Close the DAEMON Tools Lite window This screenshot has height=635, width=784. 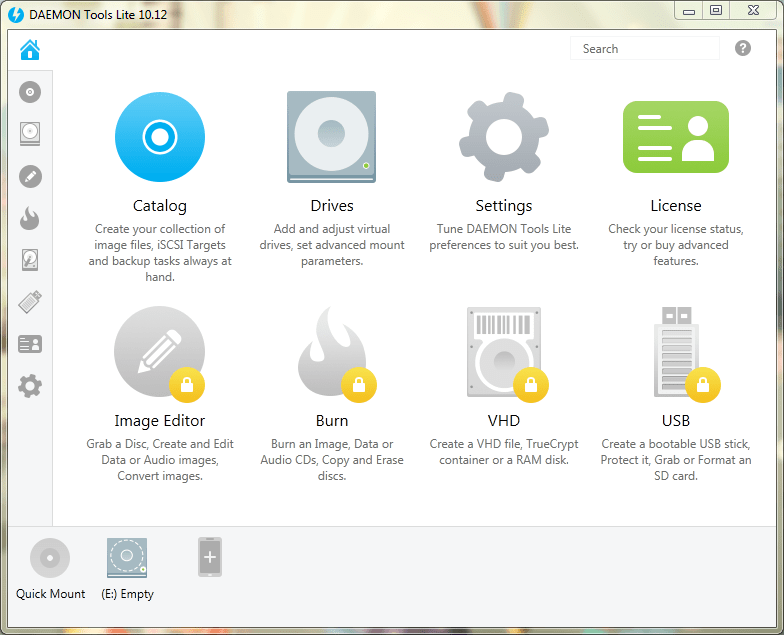coord(754,10)
